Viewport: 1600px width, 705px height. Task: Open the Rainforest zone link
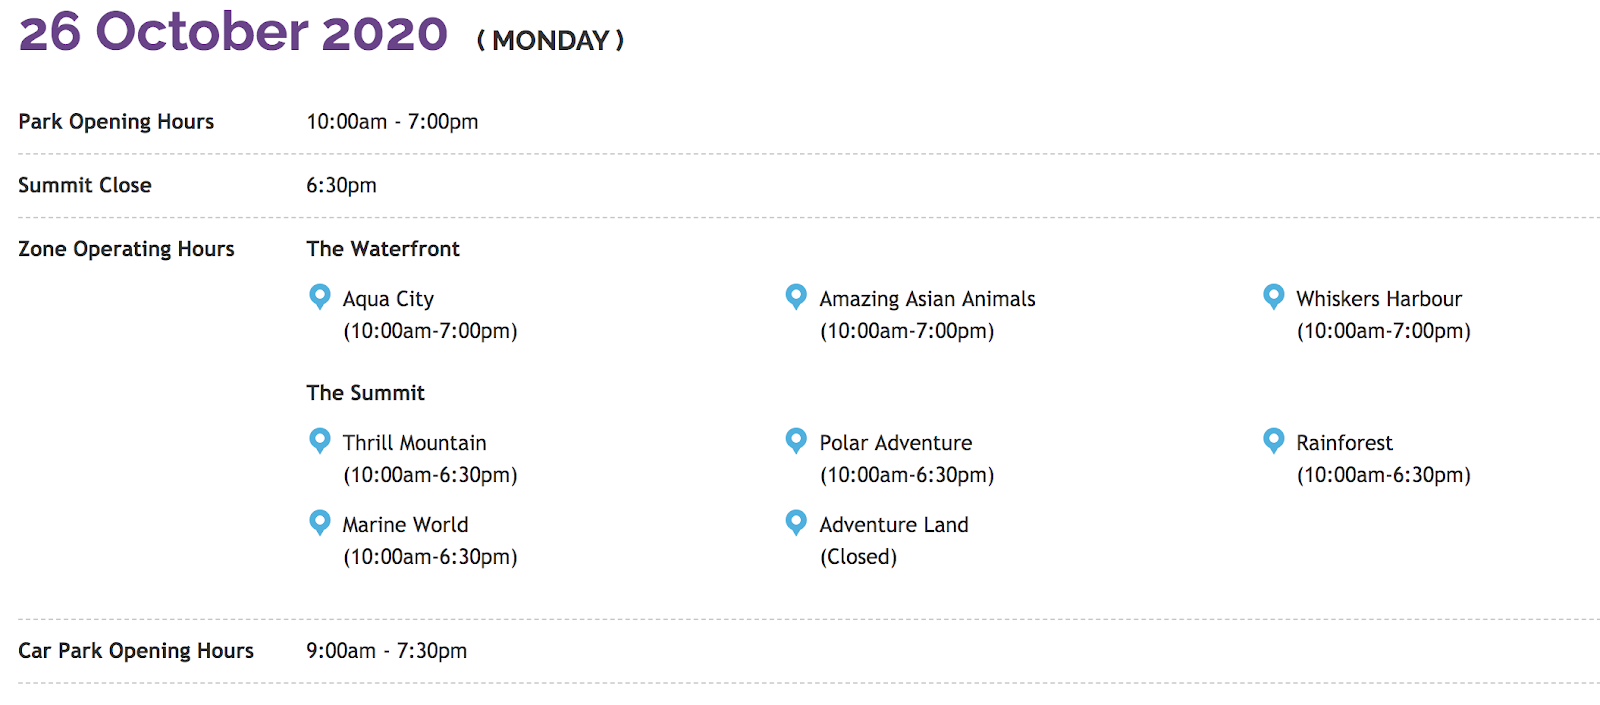1344,443
